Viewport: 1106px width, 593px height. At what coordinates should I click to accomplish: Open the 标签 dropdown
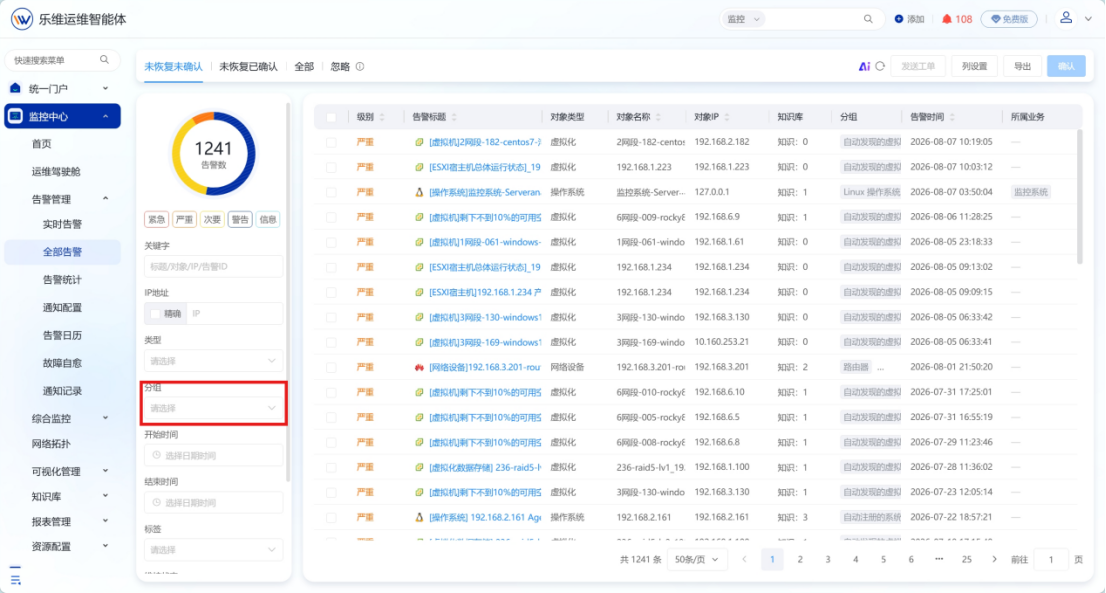tap(213, 550)
